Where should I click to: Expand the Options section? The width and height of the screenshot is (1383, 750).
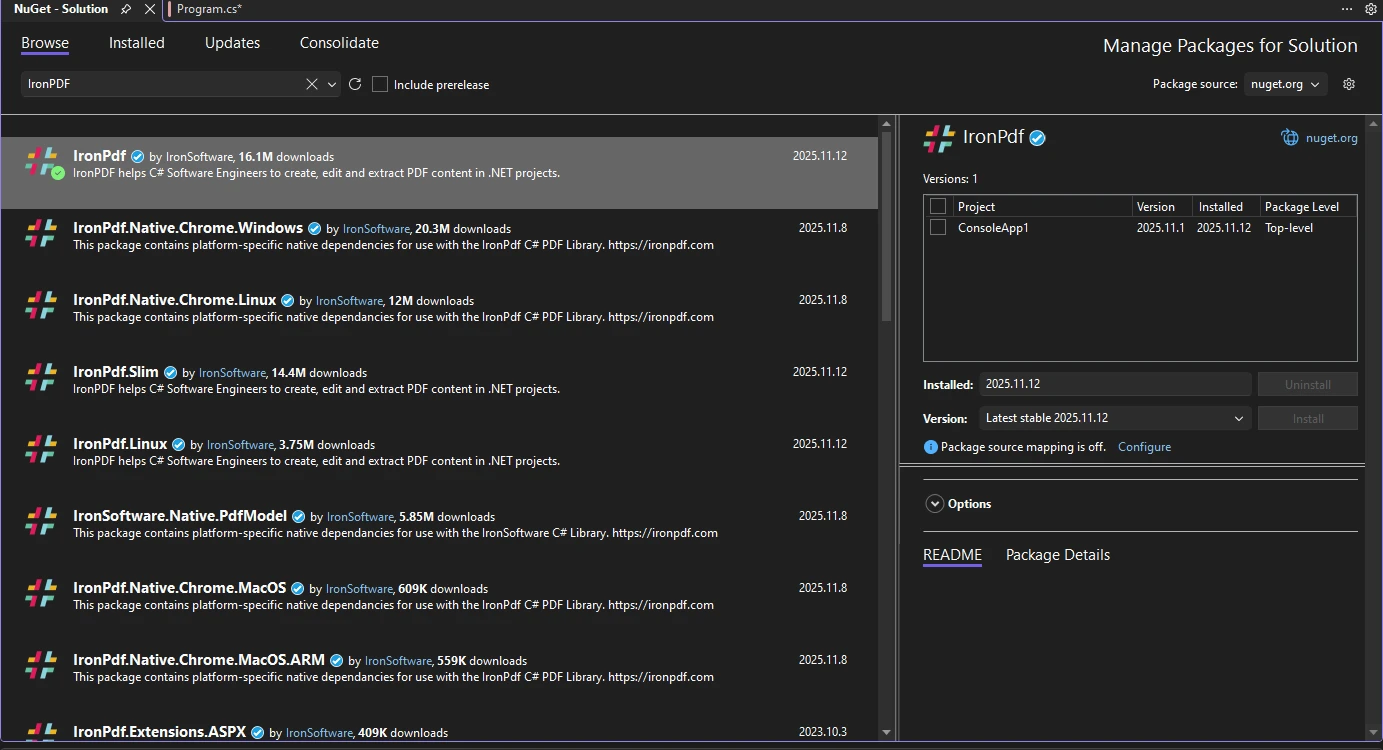coord(935,504)
